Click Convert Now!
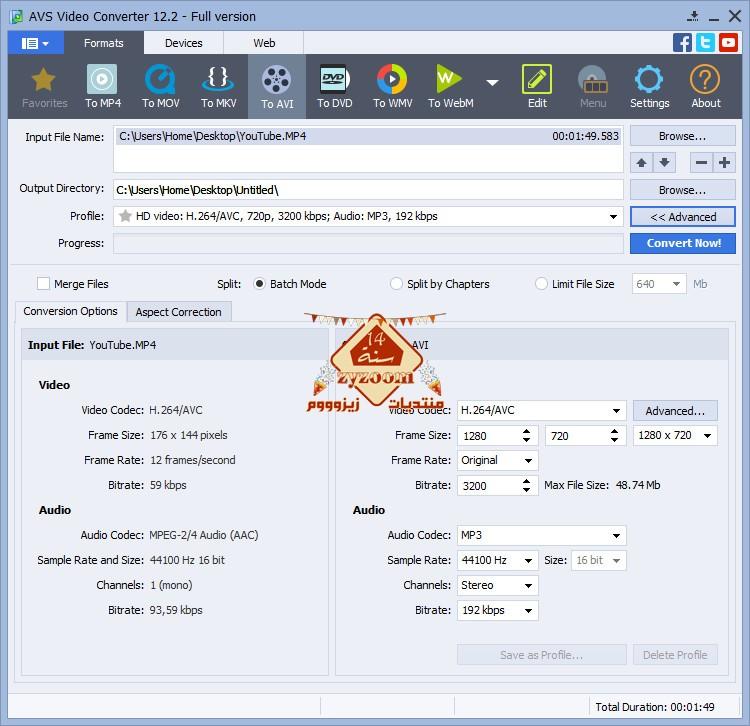The width and height of the screenshot is (750, 726). pos(683,243)
